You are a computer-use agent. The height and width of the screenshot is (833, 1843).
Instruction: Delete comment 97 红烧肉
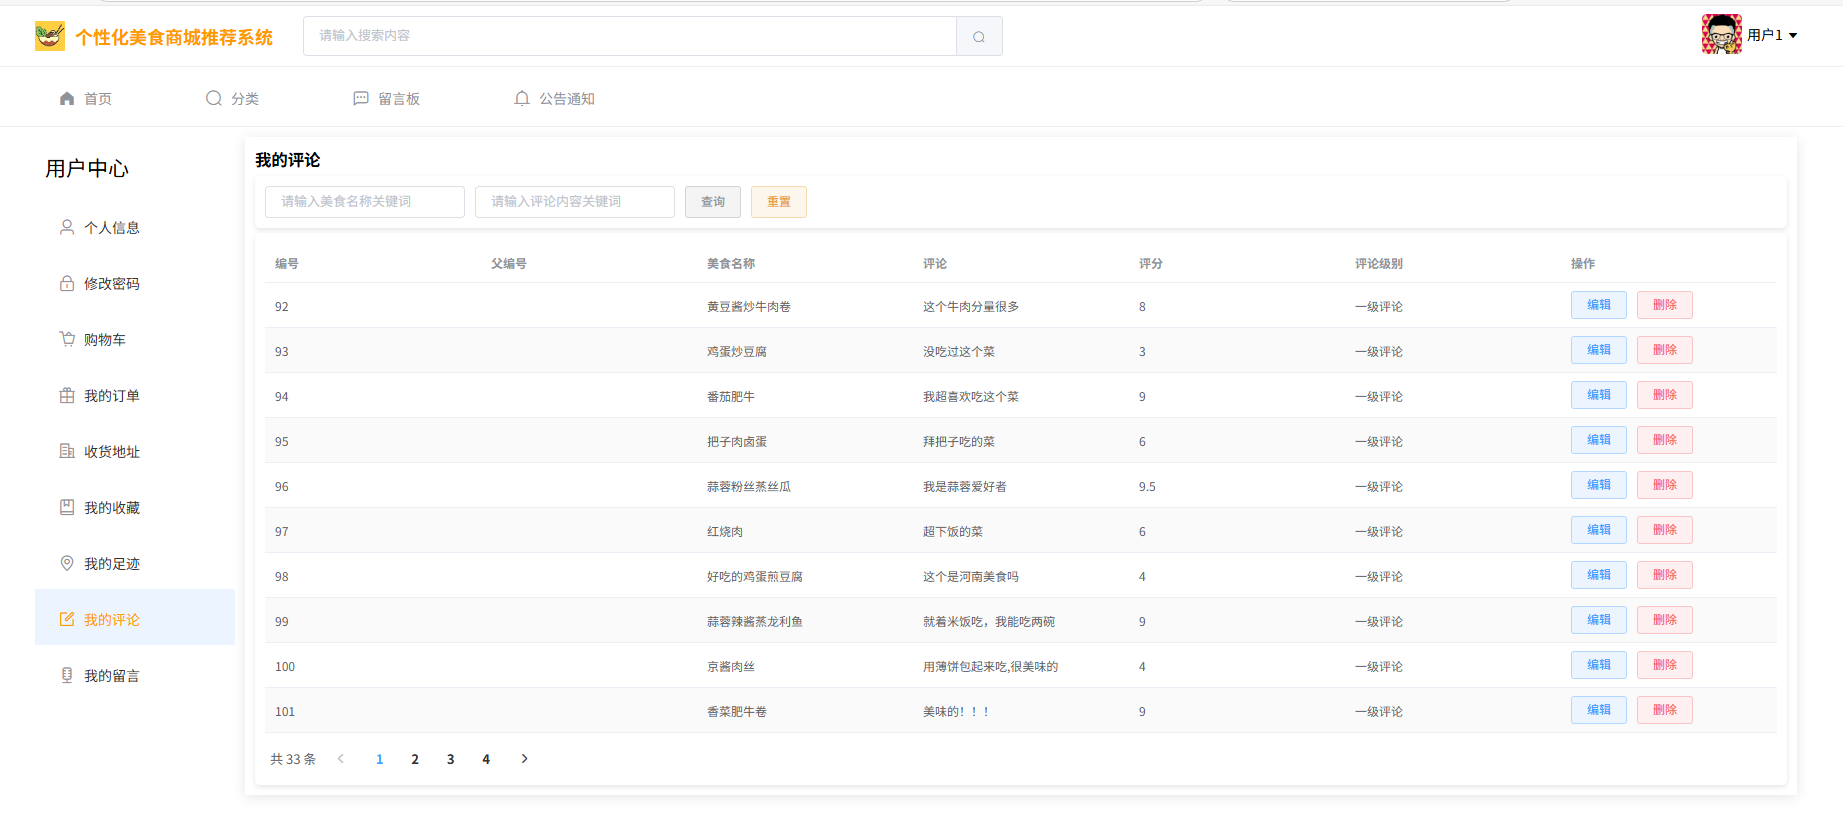pyautogui.click(x=1665, y=530)
